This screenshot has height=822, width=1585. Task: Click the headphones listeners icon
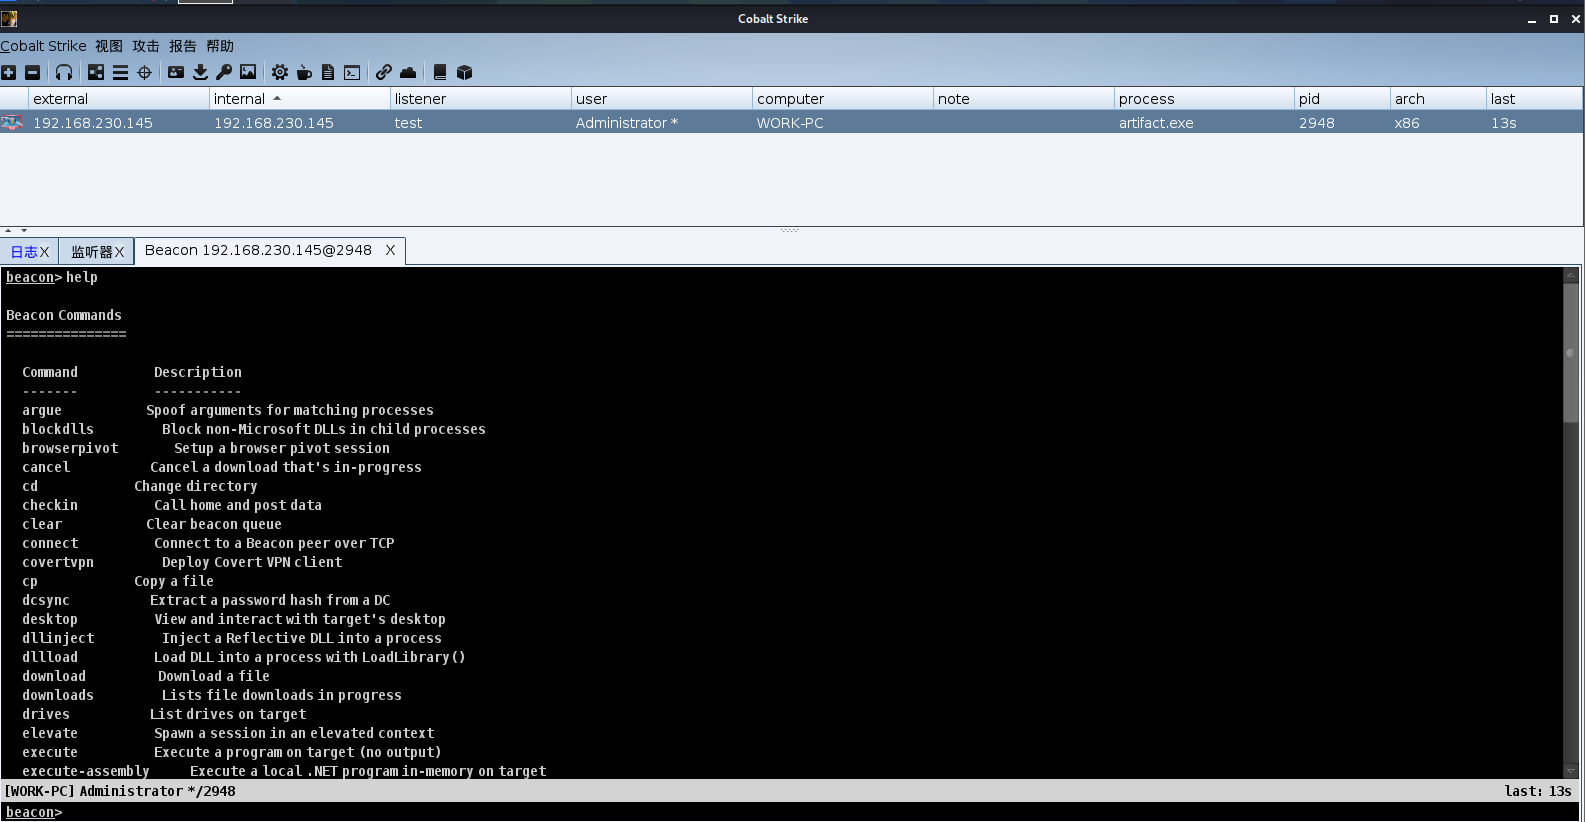[x=64, y=72]
